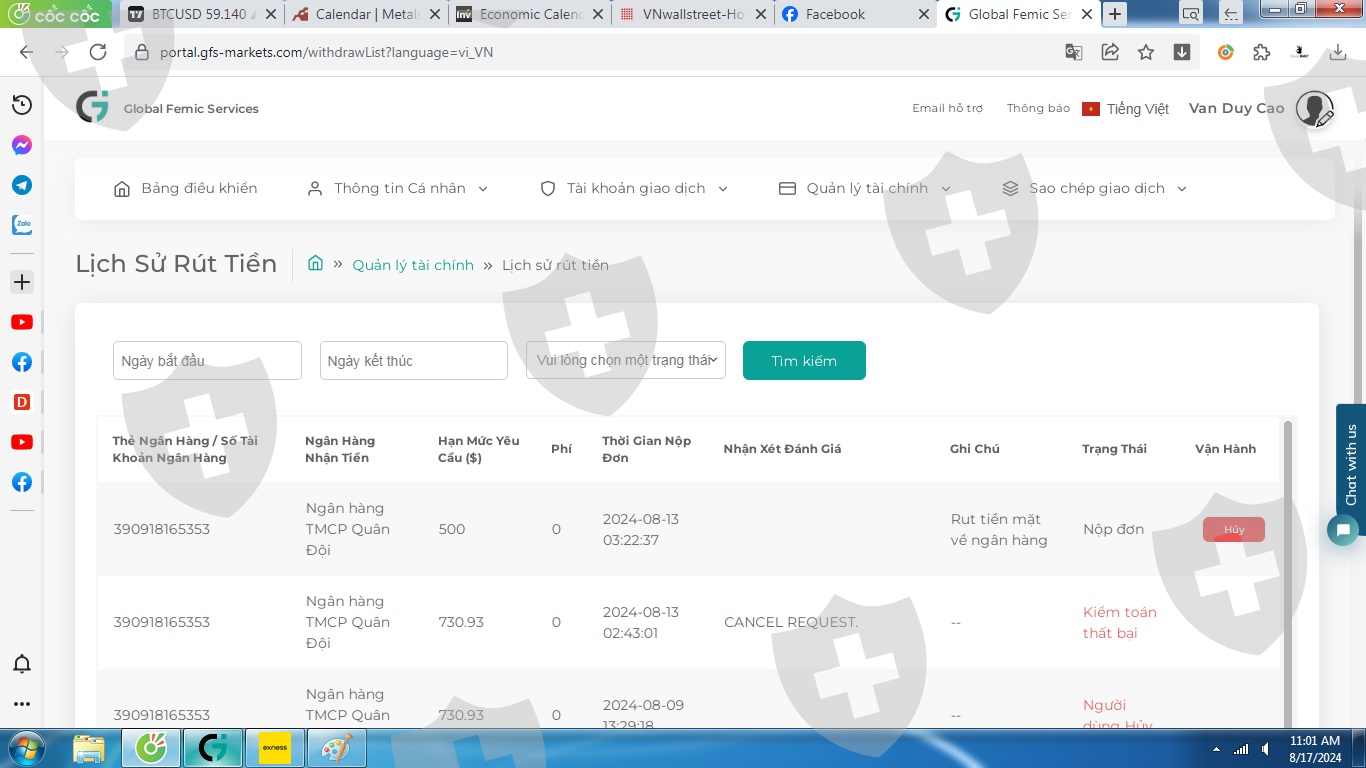Screen dimensions: 1366x768
Task: Click the Nộp đơn status cell
Action: (x=1113, y=529)
